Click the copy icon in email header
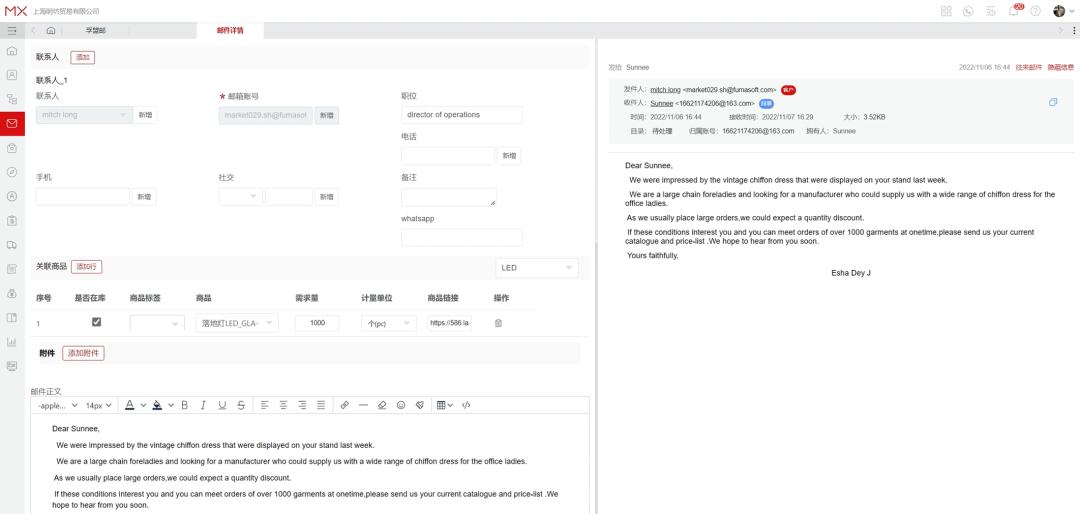Screen dimensions: 1080x514 1053,102
